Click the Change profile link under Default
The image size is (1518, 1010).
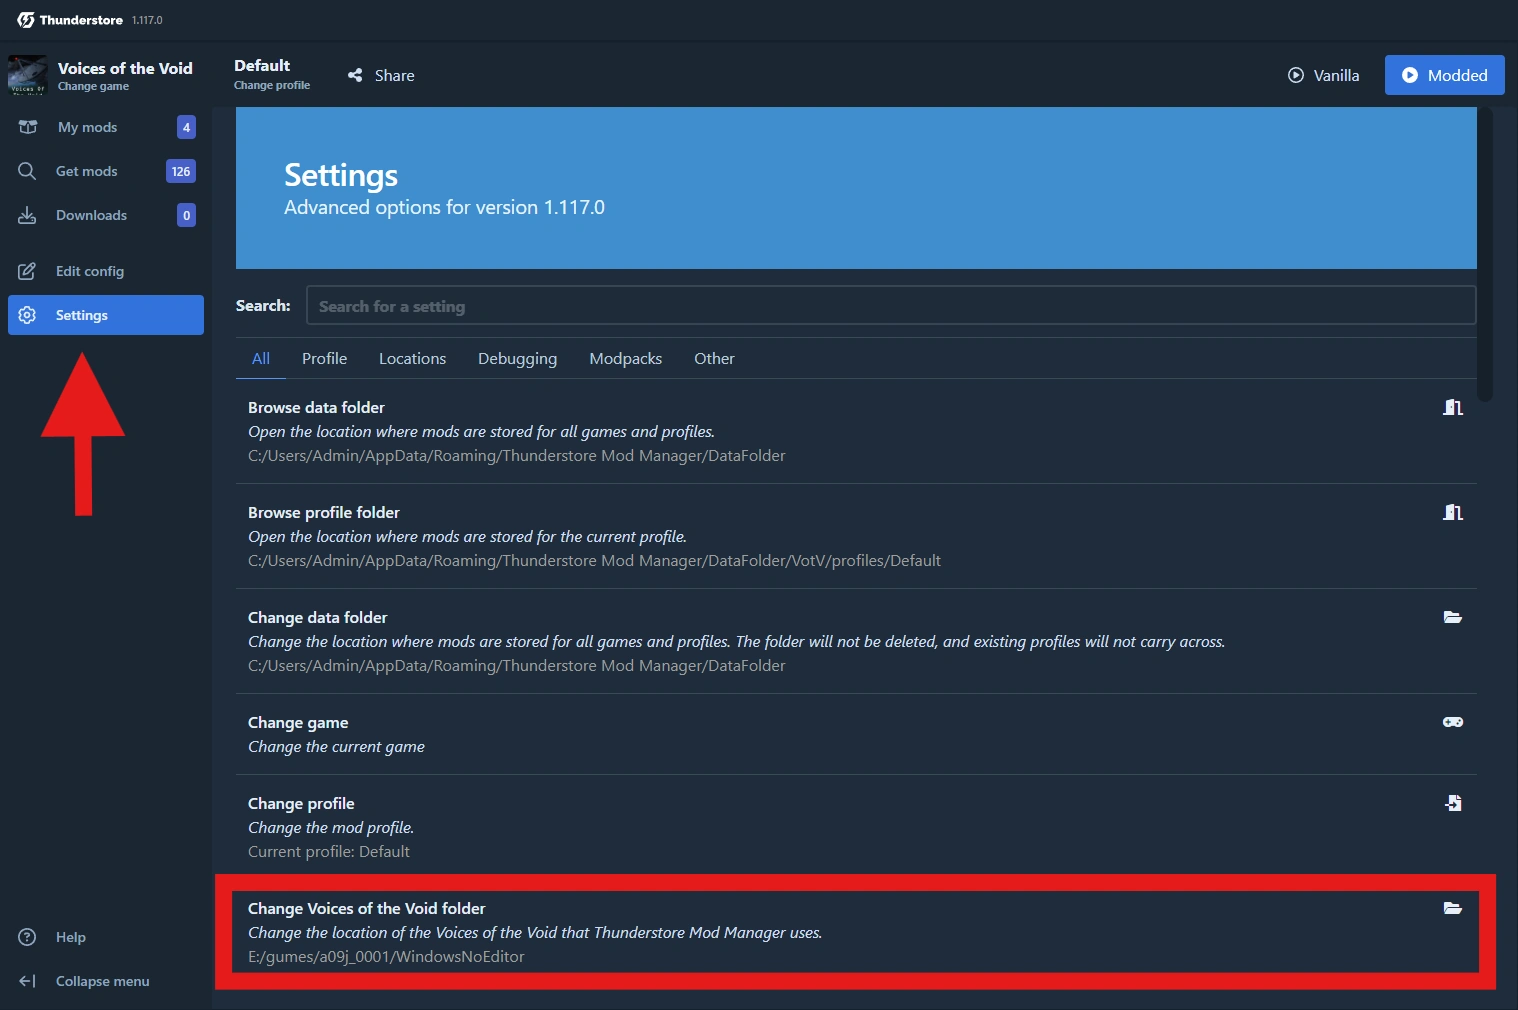coord(272,85)
